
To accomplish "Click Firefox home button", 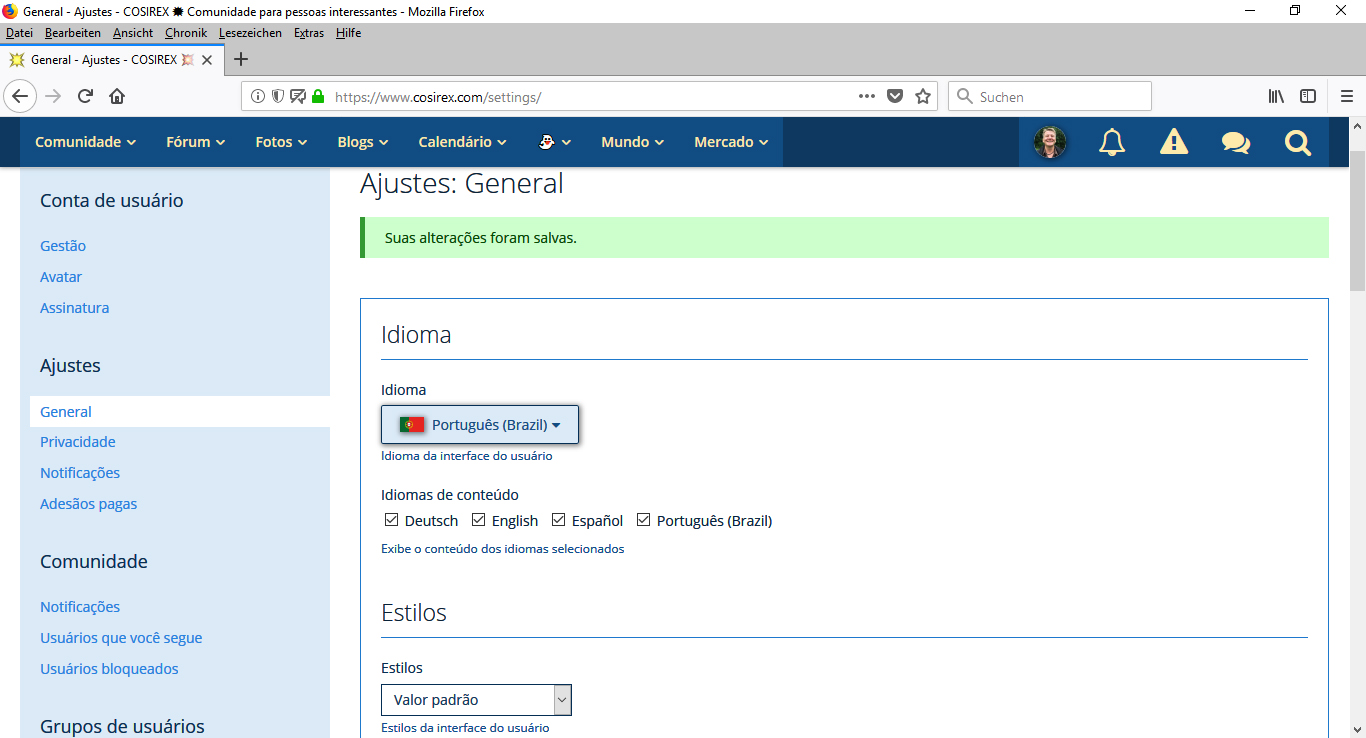I will [117, 97].
